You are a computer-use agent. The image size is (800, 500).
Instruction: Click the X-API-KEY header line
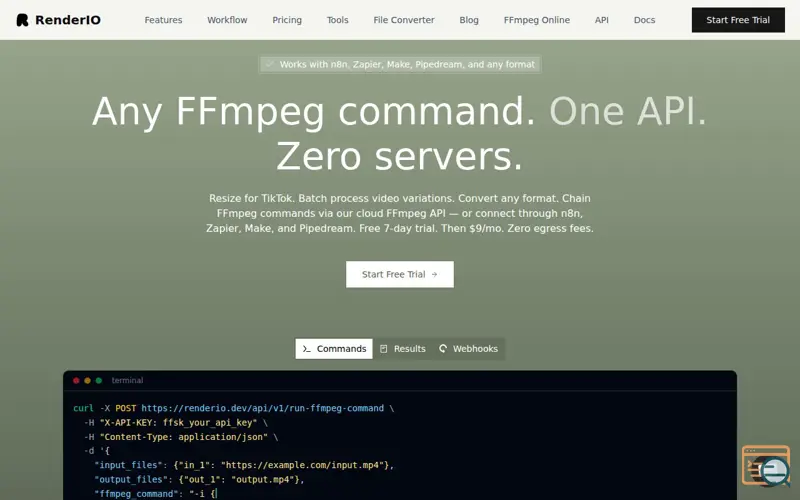tap(176, 422)
